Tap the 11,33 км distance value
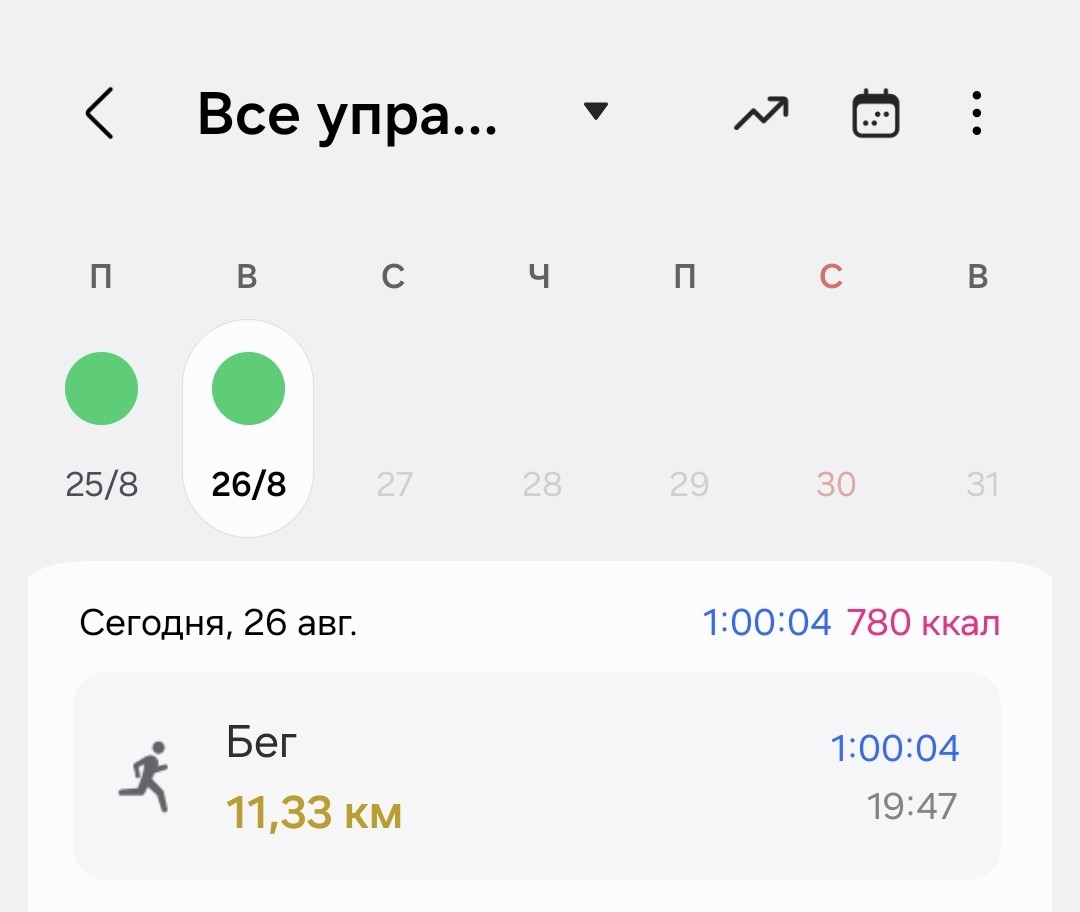This screenshot has height=912, width=1080. pos(314,813)
